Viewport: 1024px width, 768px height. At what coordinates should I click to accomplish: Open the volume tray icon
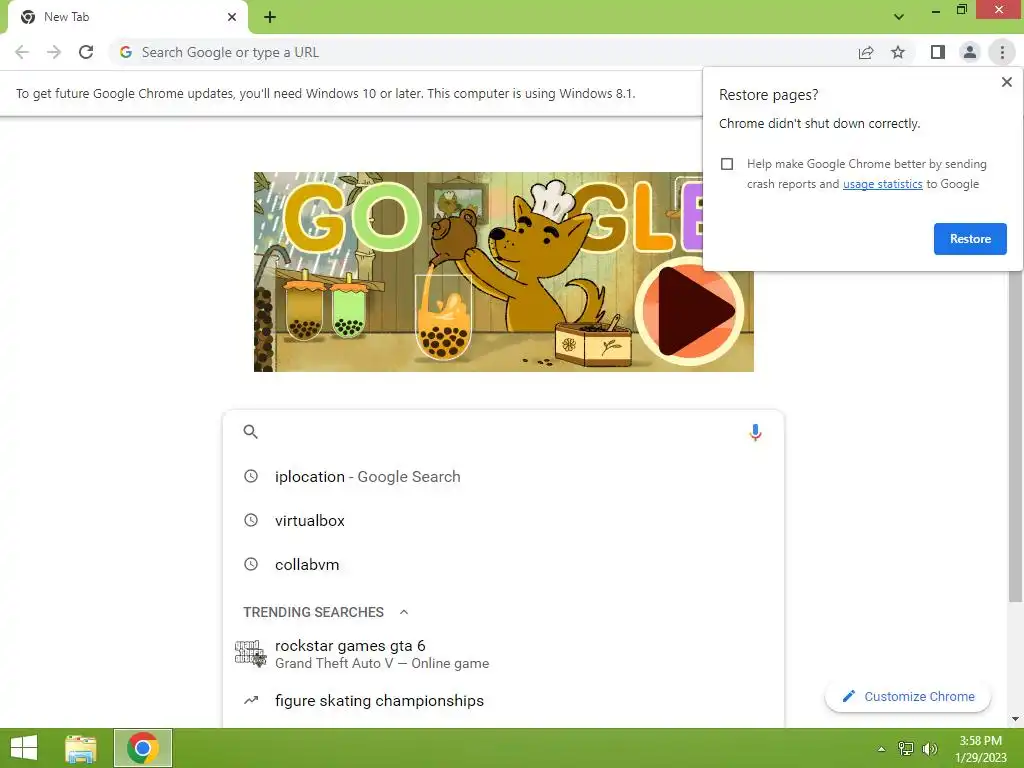click(x=929, y=749)
